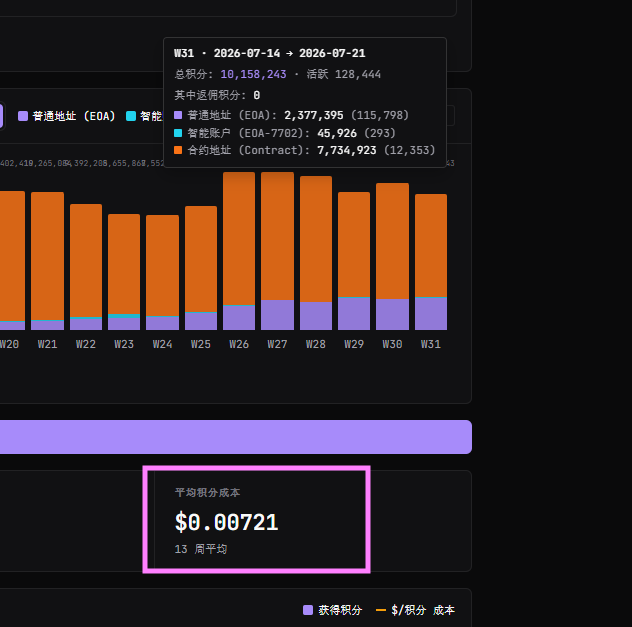
Task: Click the 平均积分成本 card label
Action: (x=208, y=492)
